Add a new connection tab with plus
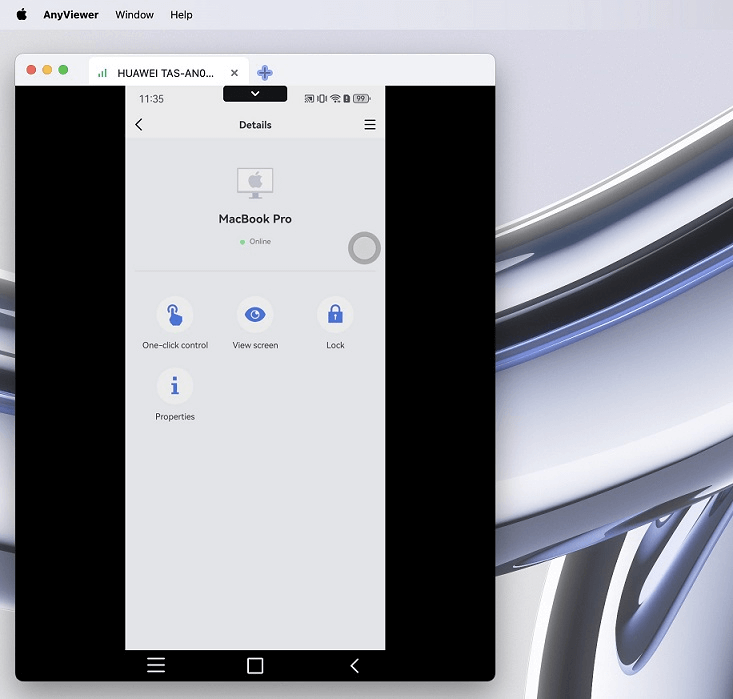Viewport: 733px width, 699px height. [265, 72]
